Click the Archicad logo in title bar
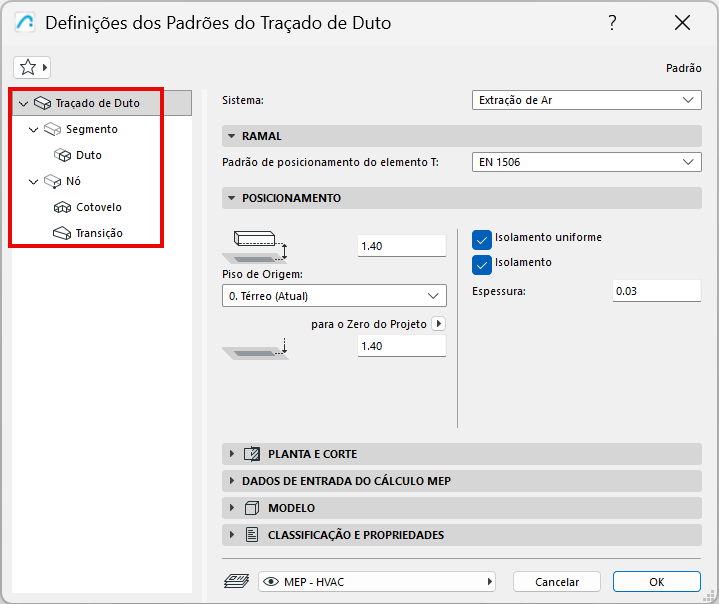Screen dimensions: 719x604 [25, 22]
